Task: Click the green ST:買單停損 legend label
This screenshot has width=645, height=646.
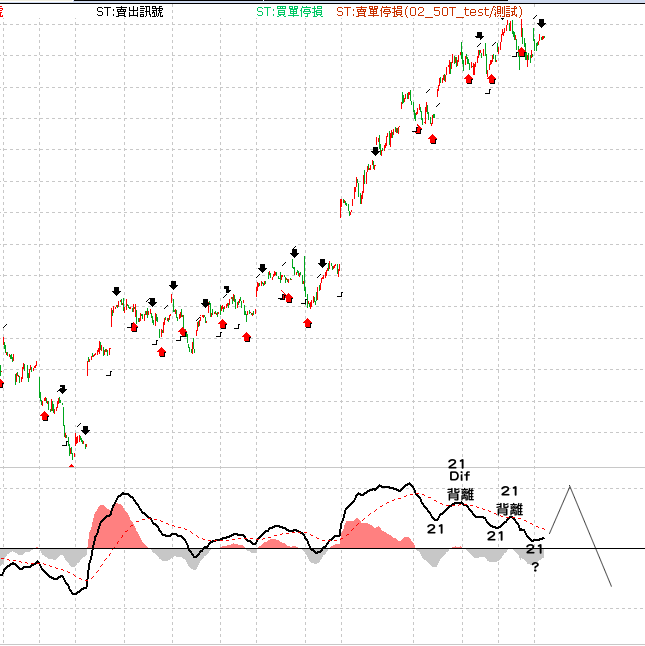Action: 290,12
